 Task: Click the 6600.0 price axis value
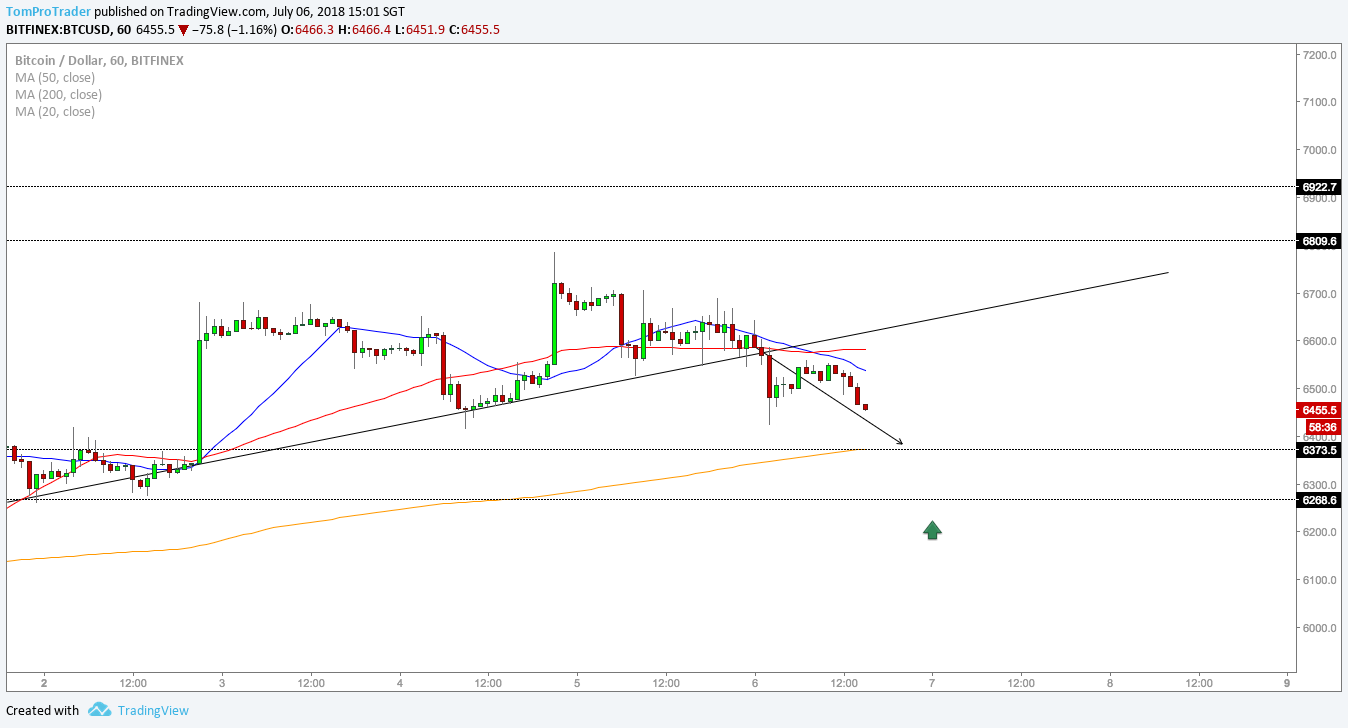1320,341
